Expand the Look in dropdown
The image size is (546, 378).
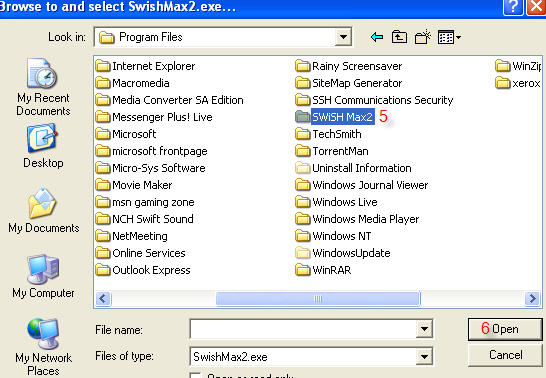click(343, 37)
